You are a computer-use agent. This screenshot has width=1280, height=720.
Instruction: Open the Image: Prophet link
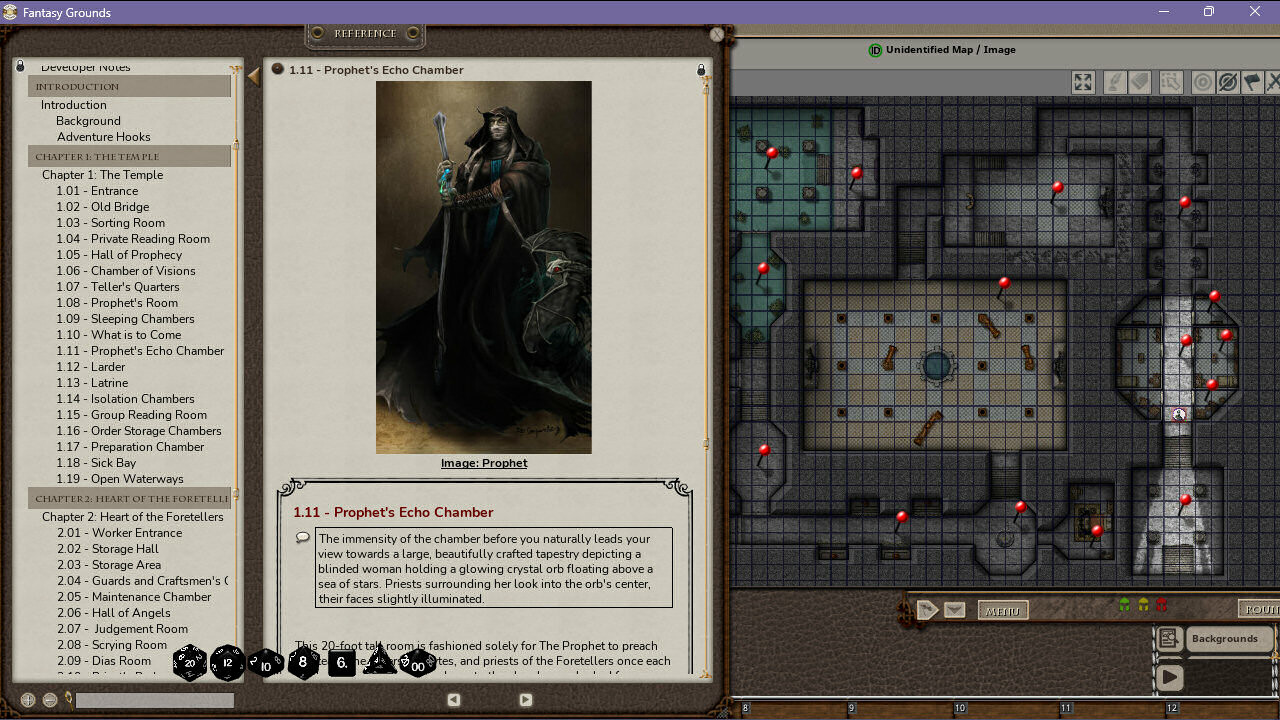click(484, 463)
